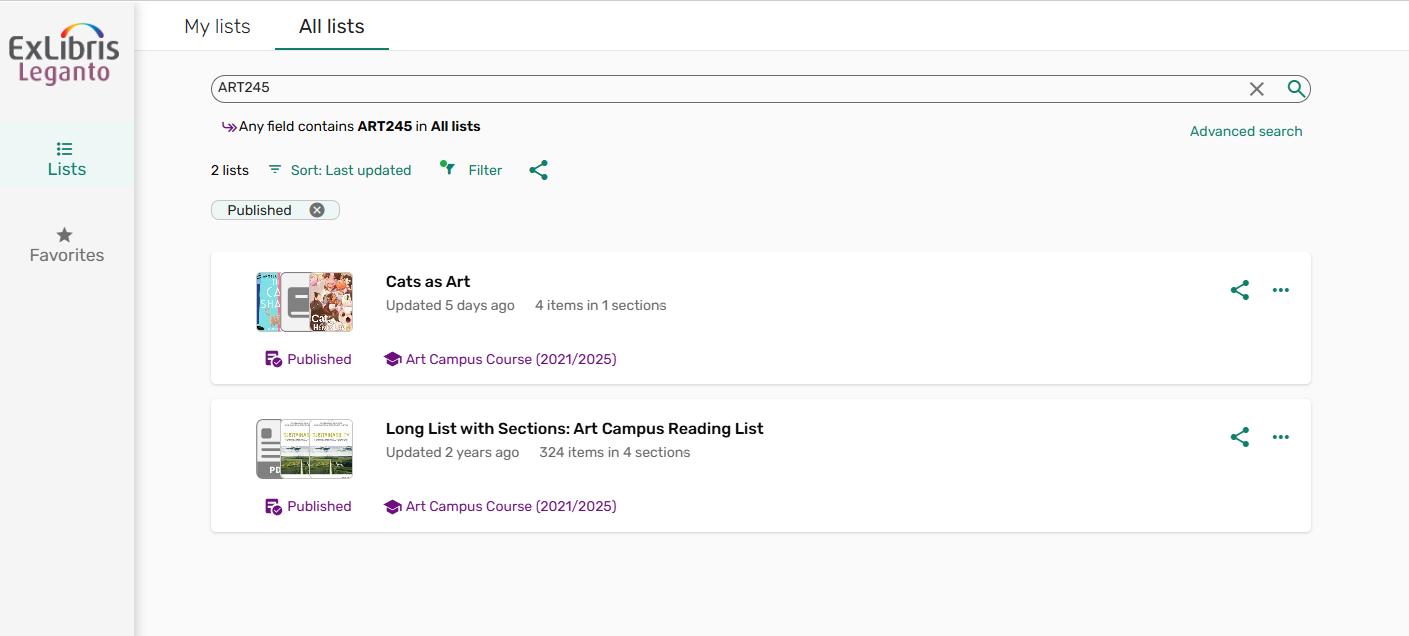Click the search magnifier icon

coord(1295,89)
